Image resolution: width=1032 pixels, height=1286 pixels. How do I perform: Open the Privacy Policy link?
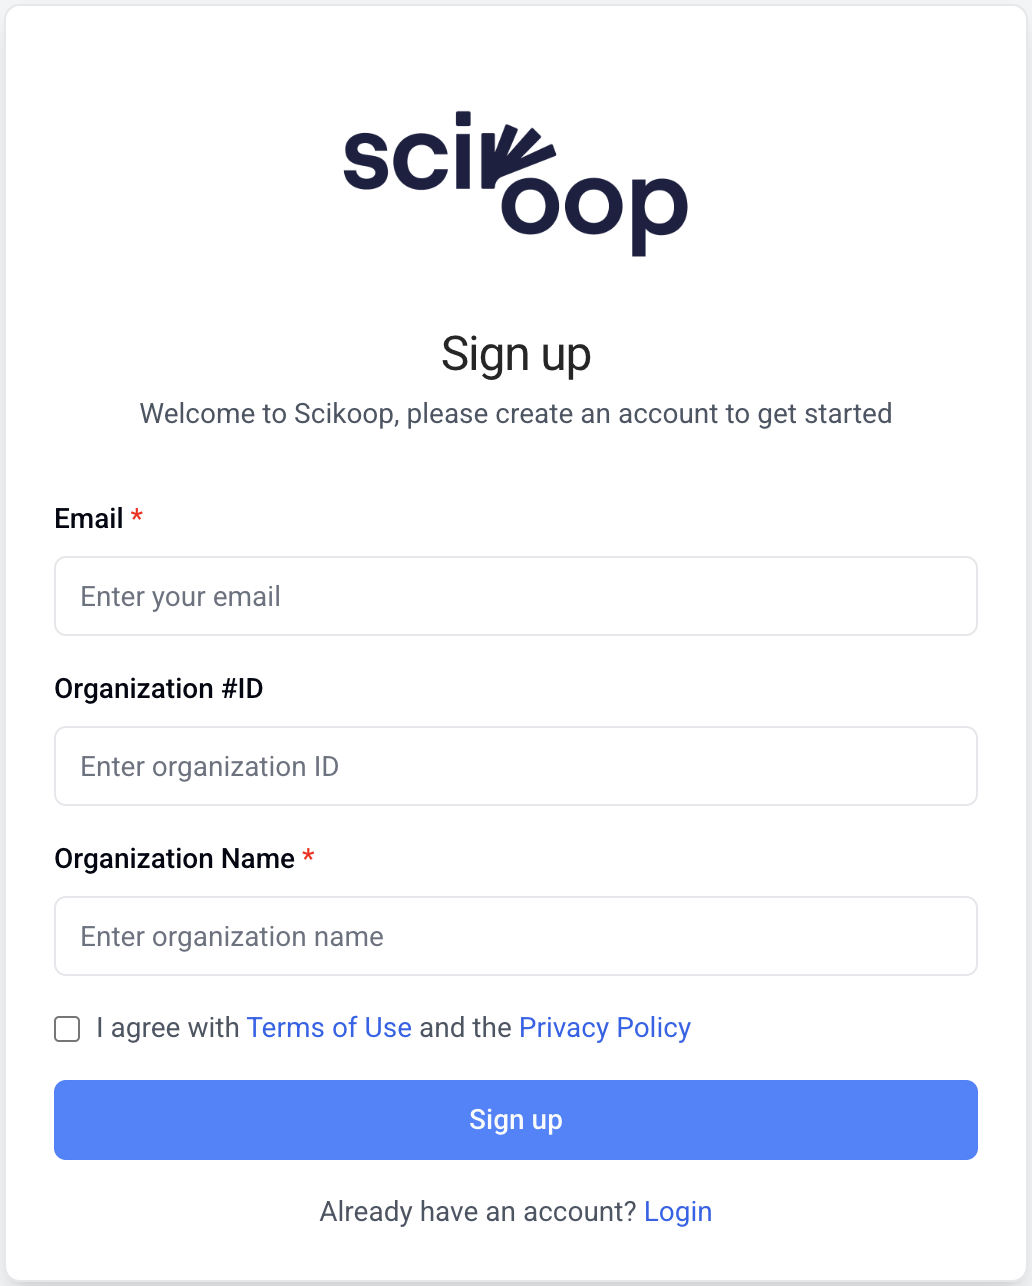pos(605,1028)
